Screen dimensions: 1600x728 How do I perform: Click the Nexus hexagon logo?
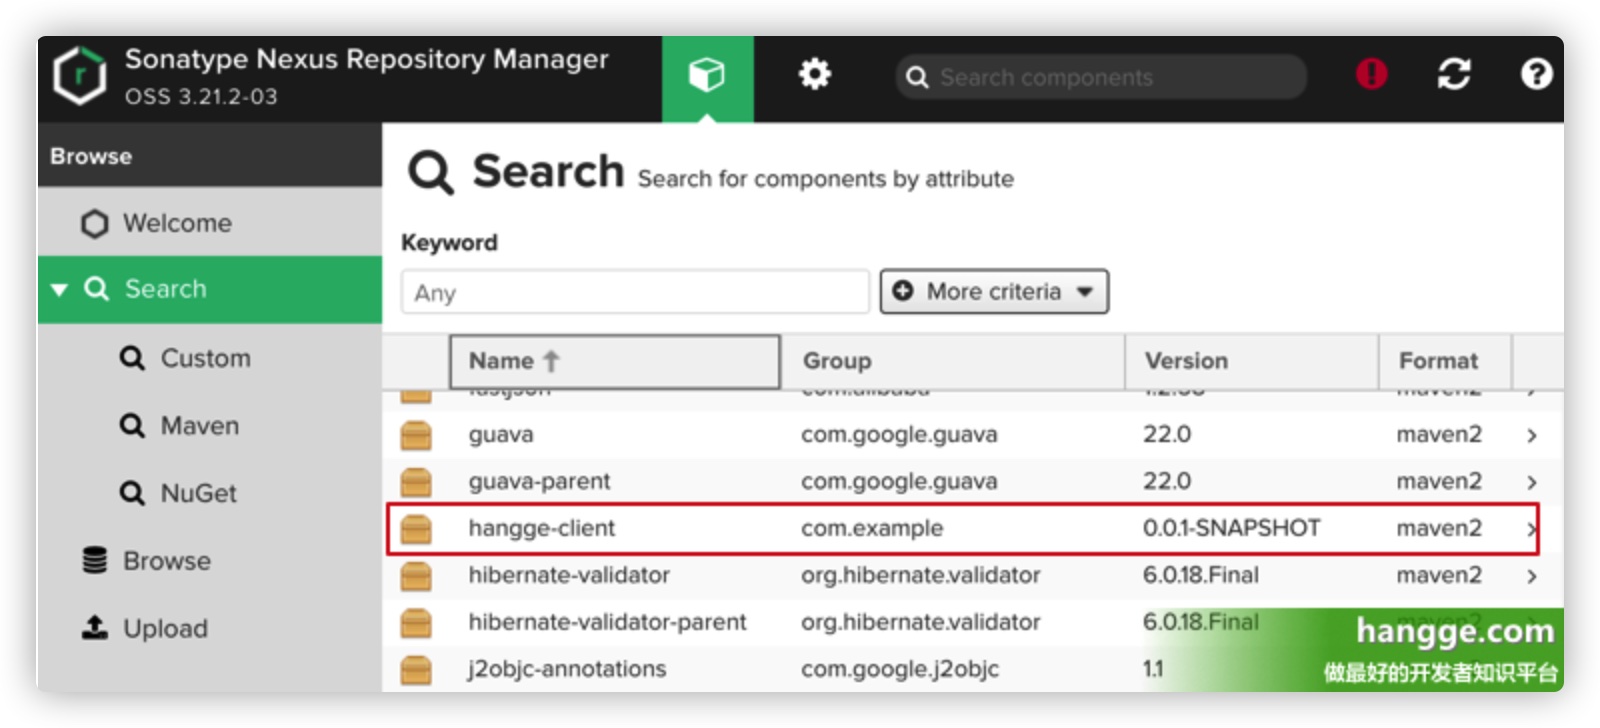click(80, 76)
